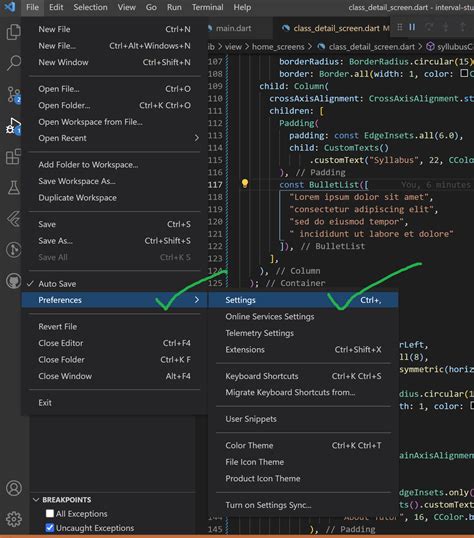This screenshot has height=538, width=474.
Task: Expand the Preferences submenu arrow
Action: 197,300
